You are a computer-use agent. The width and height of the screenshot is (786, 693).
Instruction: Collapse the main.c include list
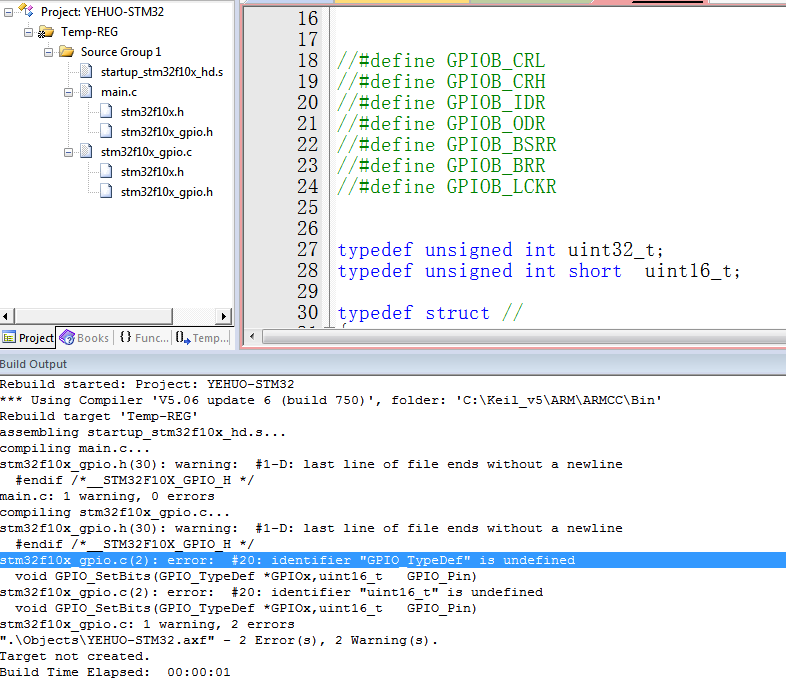[69, 92]
